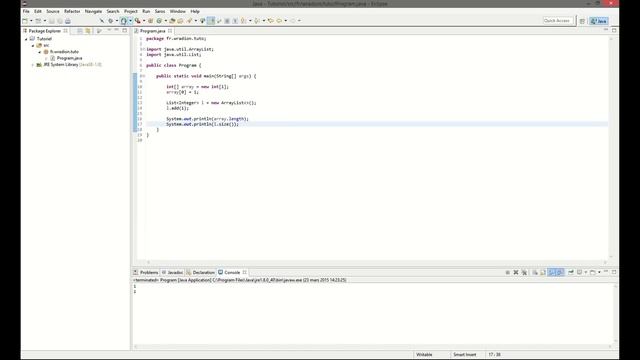Open the File menu
The height and width of the screenshot is (360, 640).
[x=26, y=11]
